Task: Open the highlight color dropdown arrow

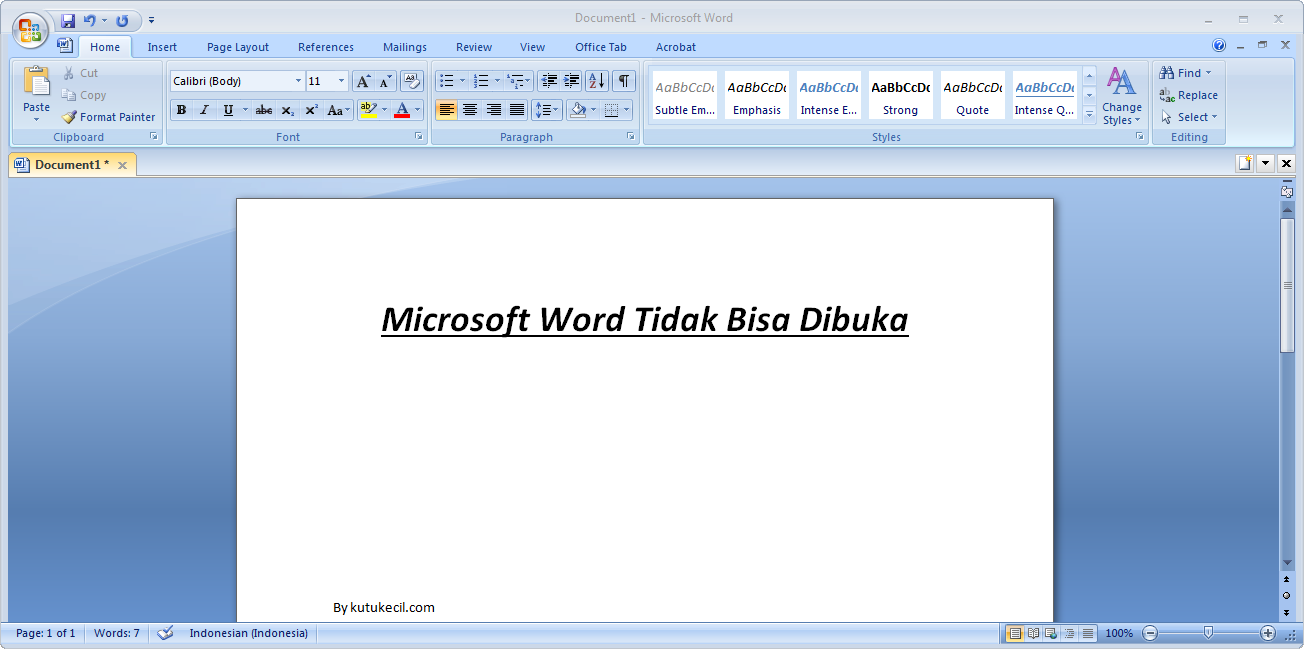Action: 384,110
